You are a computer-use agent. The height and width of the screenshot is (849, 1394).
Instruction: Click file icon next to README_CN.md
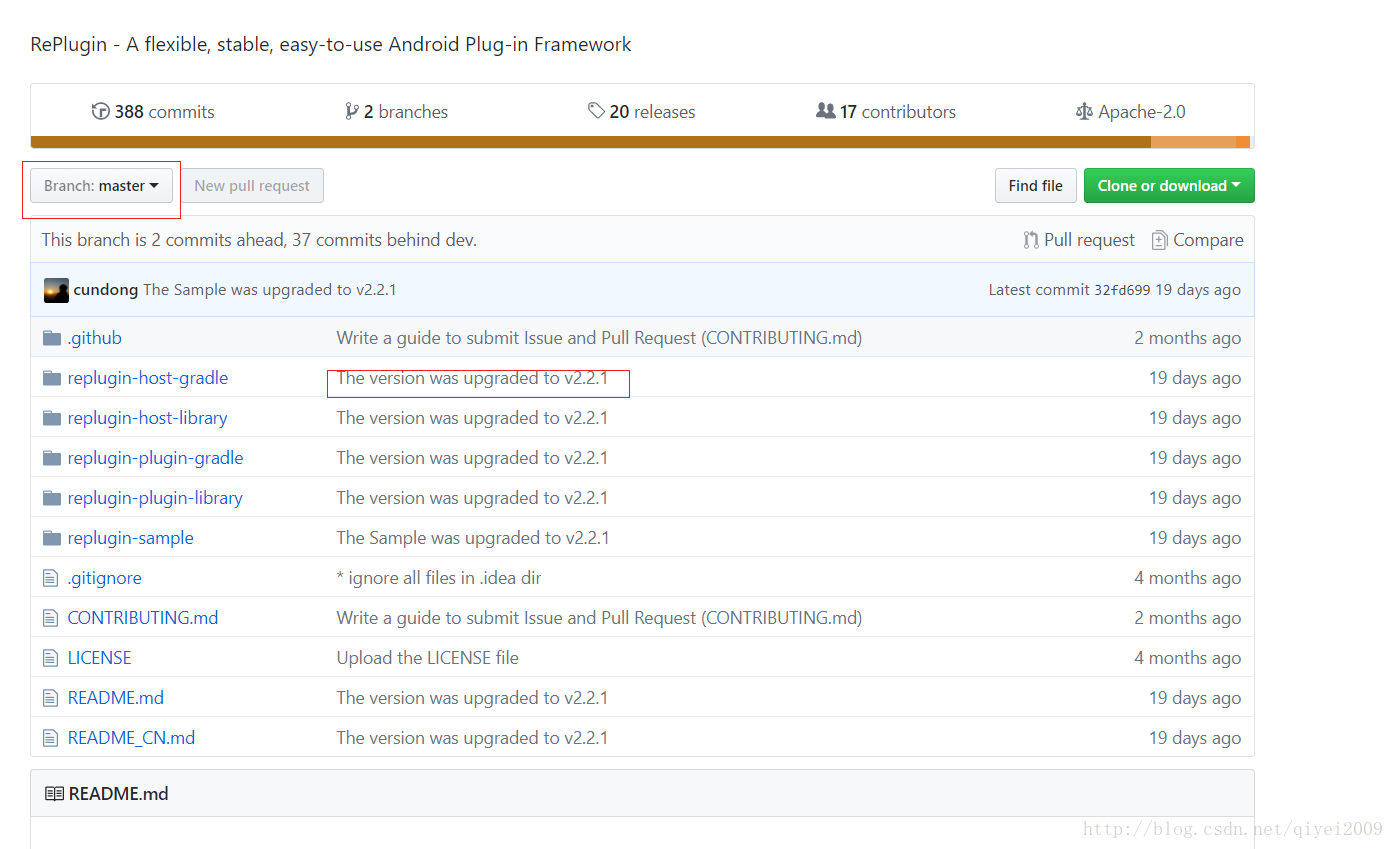51,738
